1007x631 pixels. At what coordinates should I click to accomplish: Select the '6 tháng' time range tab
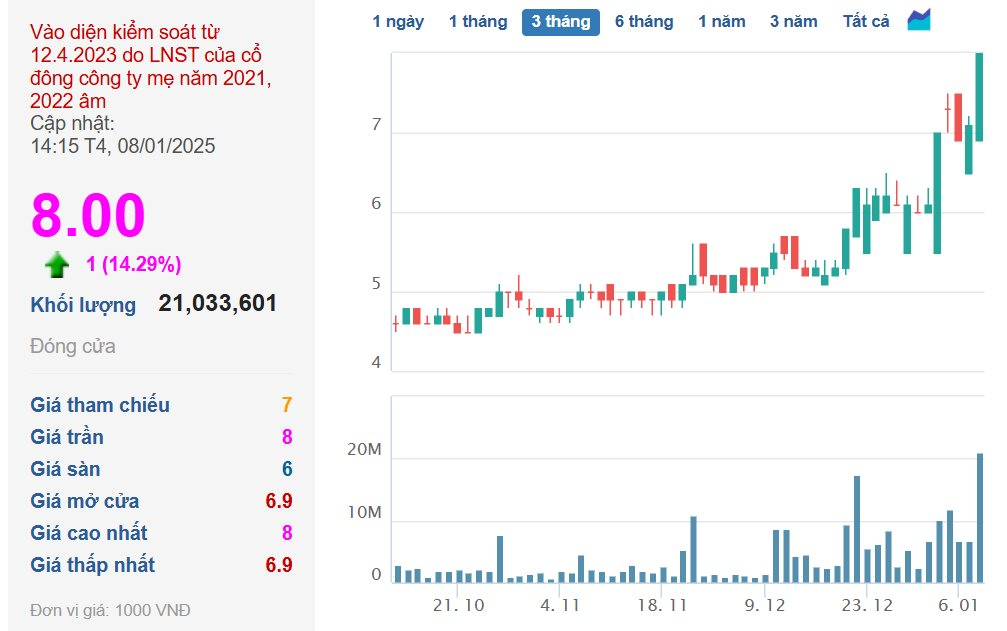[x=644, y=22]
